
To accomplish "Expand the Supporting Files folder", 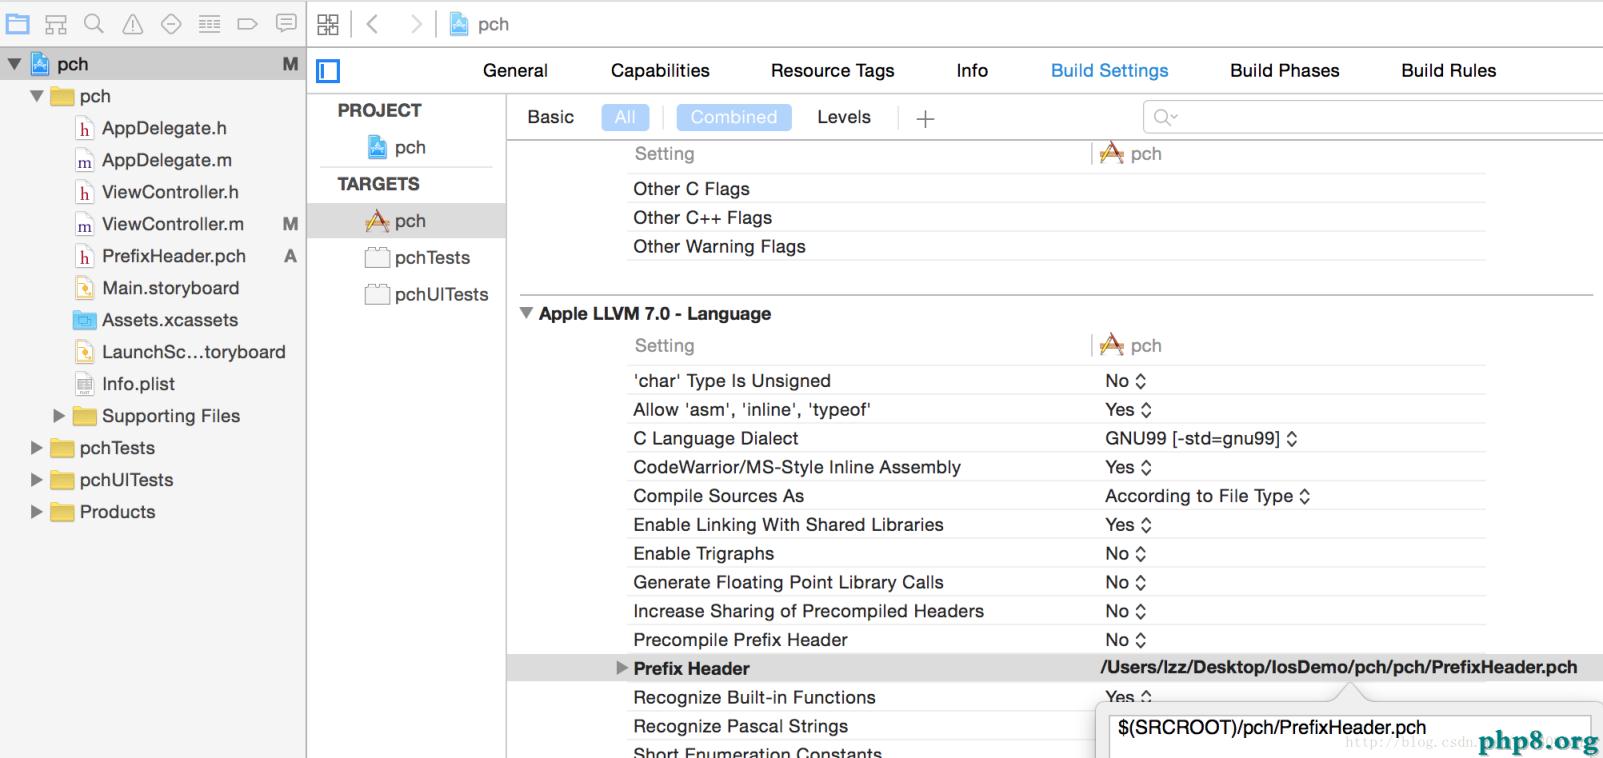I will click(59, 416).
